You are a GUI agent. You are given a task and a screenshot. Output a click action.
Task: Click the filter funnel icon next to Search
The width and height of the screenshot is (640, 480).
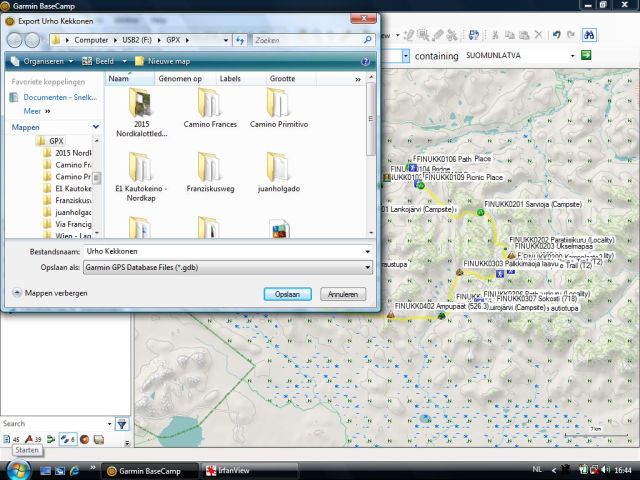[x=122, y=424]
